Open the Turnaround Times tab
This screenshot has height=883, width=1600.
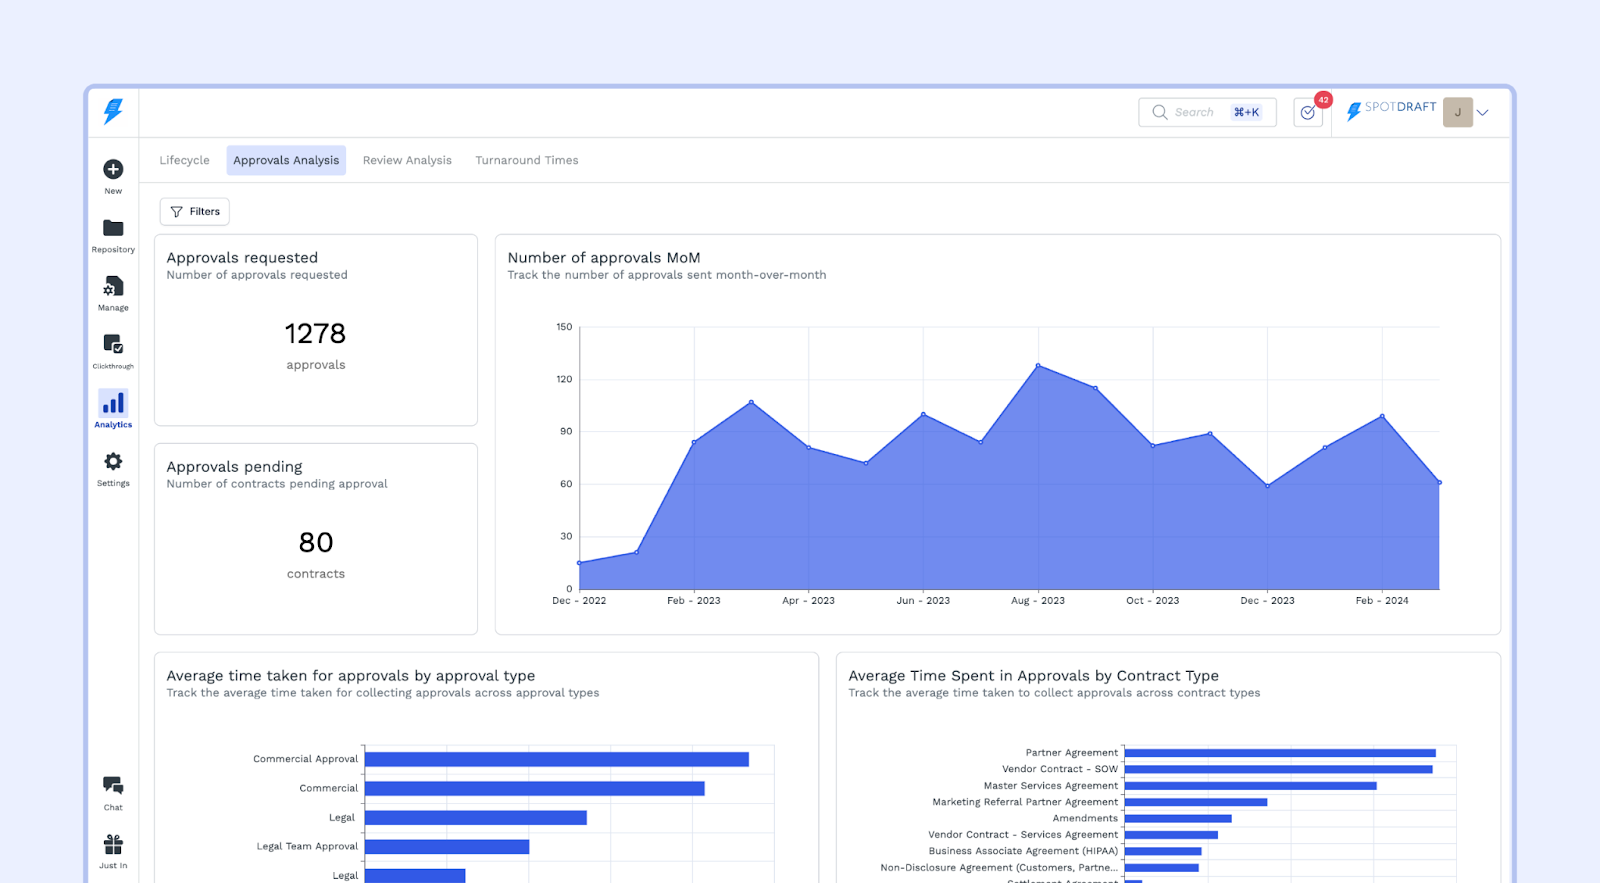pos(527,160)
